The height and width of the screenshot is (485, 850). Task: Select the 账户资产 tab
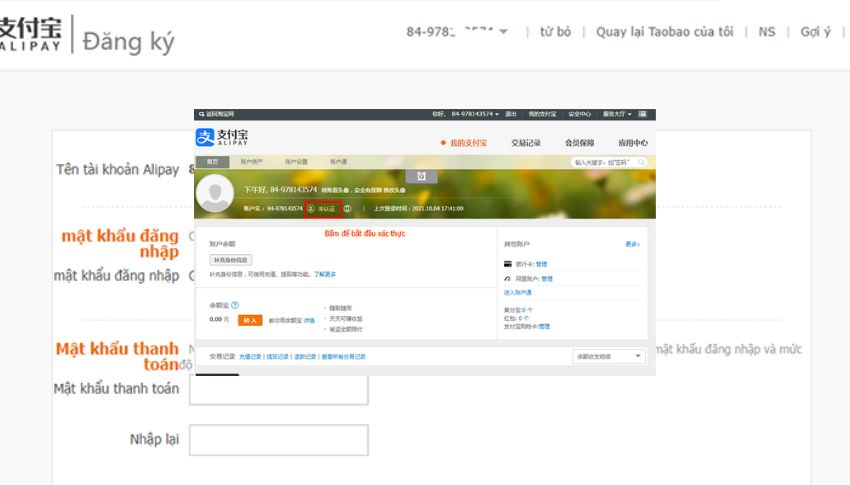click(x=252, y=161)
